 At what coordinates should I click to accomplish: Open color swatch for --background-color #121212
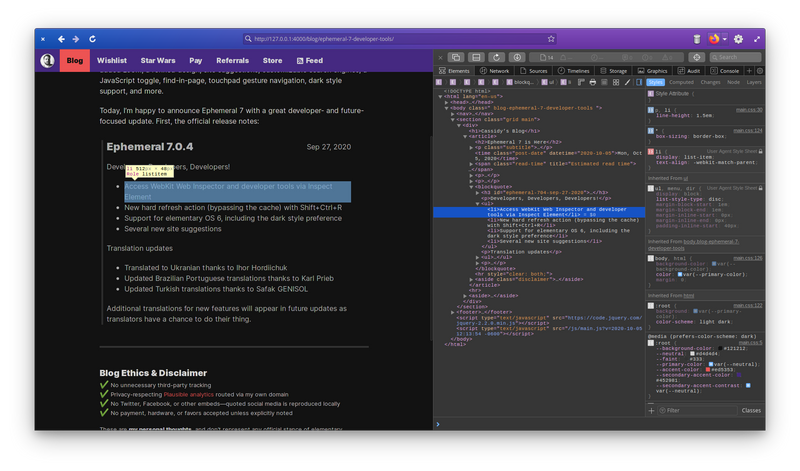(x=720, y=349)
